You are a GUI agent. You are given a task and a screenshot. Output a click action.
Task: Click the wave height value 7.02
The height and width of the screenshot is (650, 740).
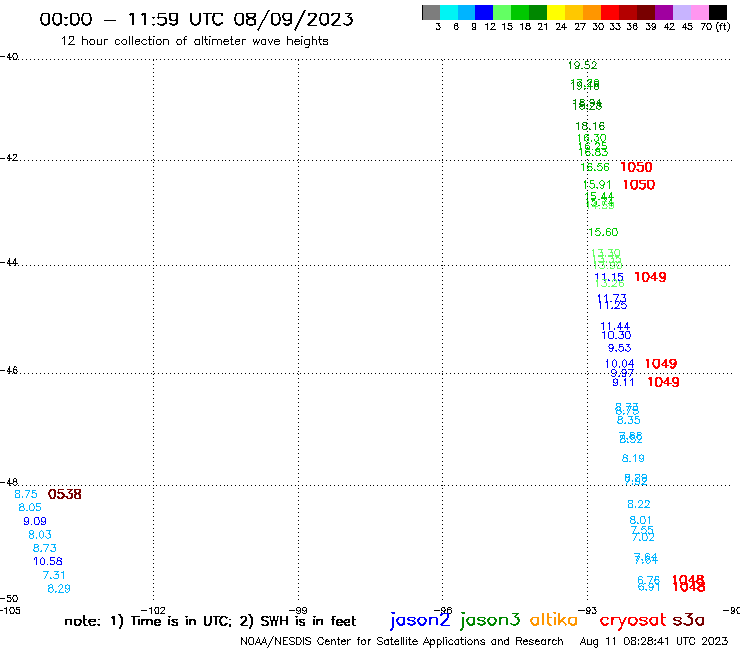point(643,537)
